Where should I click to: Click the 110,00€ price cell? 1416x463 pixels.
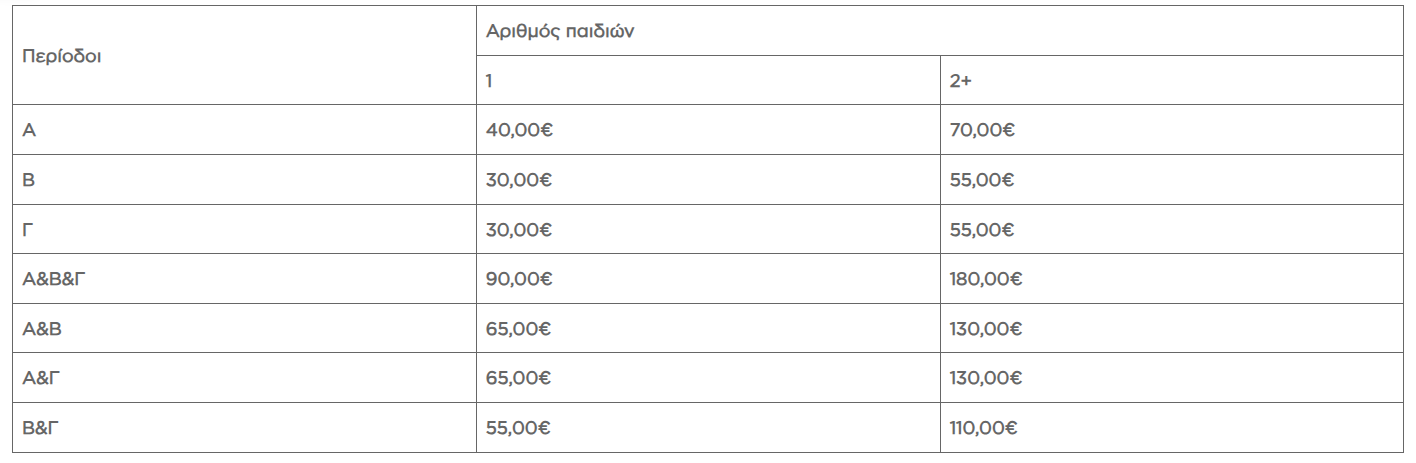point(984,428)
